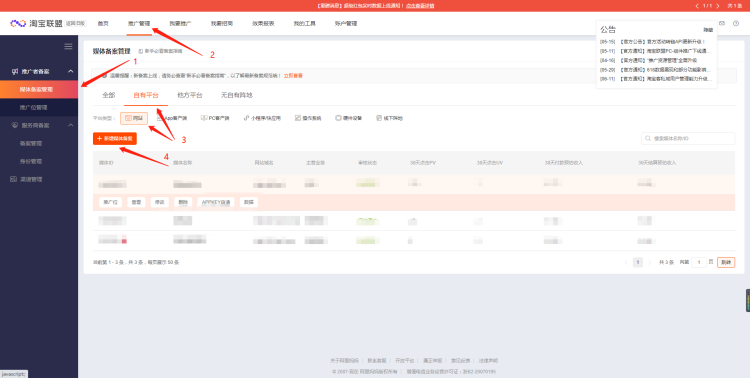Open 账户管理 in top navigation

tap(346, 23)
